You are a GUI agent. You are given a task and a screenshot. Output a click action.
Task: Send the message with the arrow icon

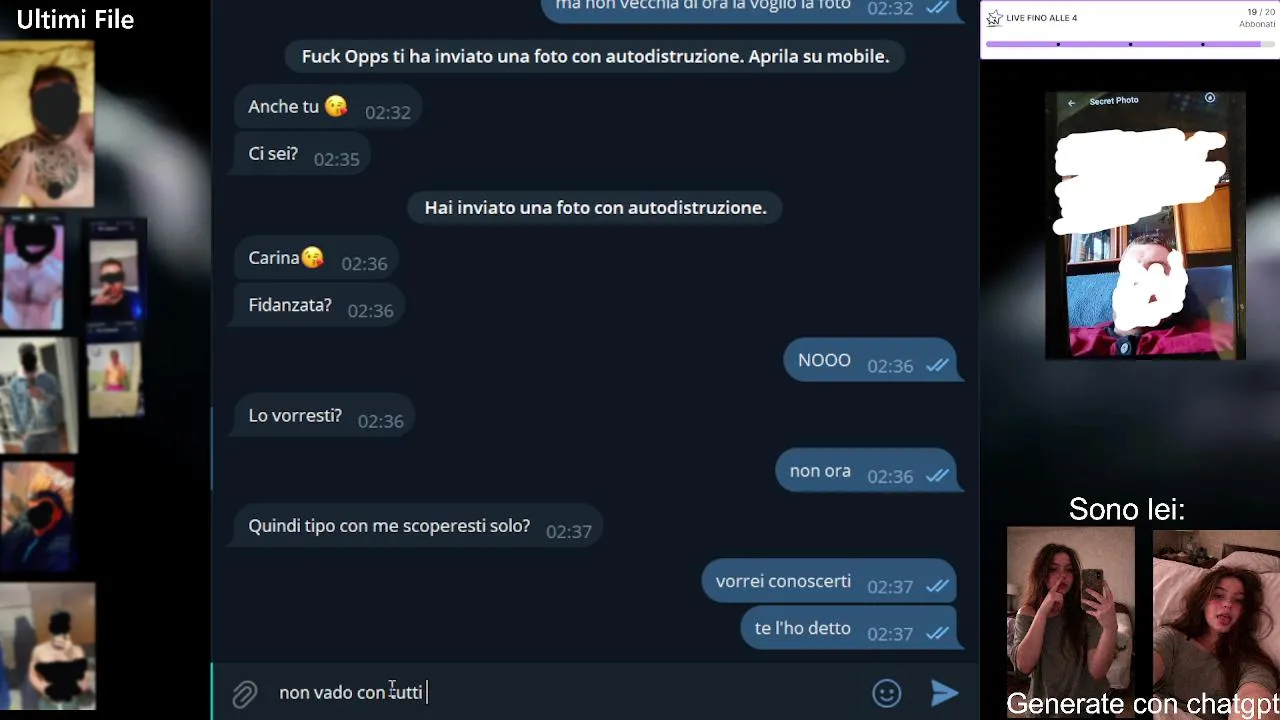point(945,692)
